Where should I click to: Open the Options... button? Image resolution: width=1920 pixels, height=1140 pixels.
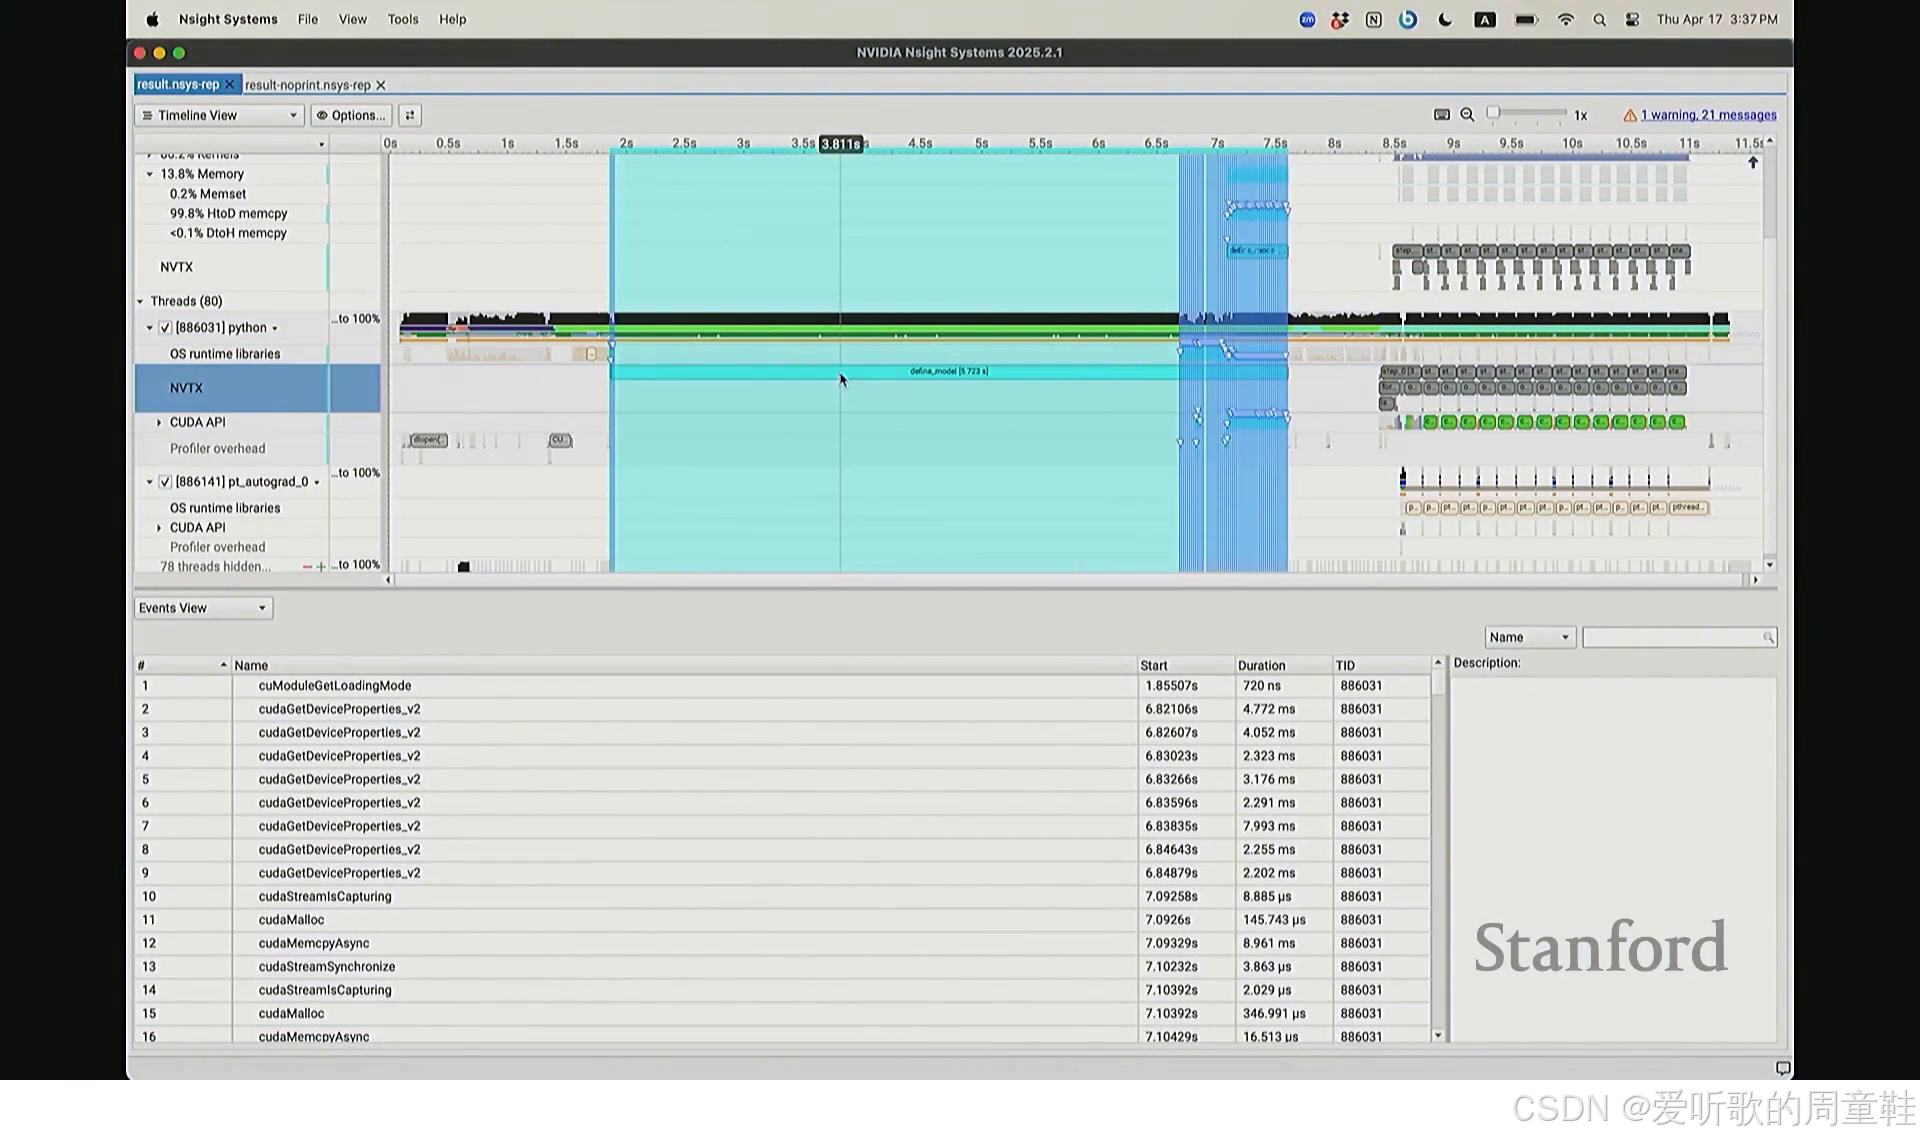351,115
